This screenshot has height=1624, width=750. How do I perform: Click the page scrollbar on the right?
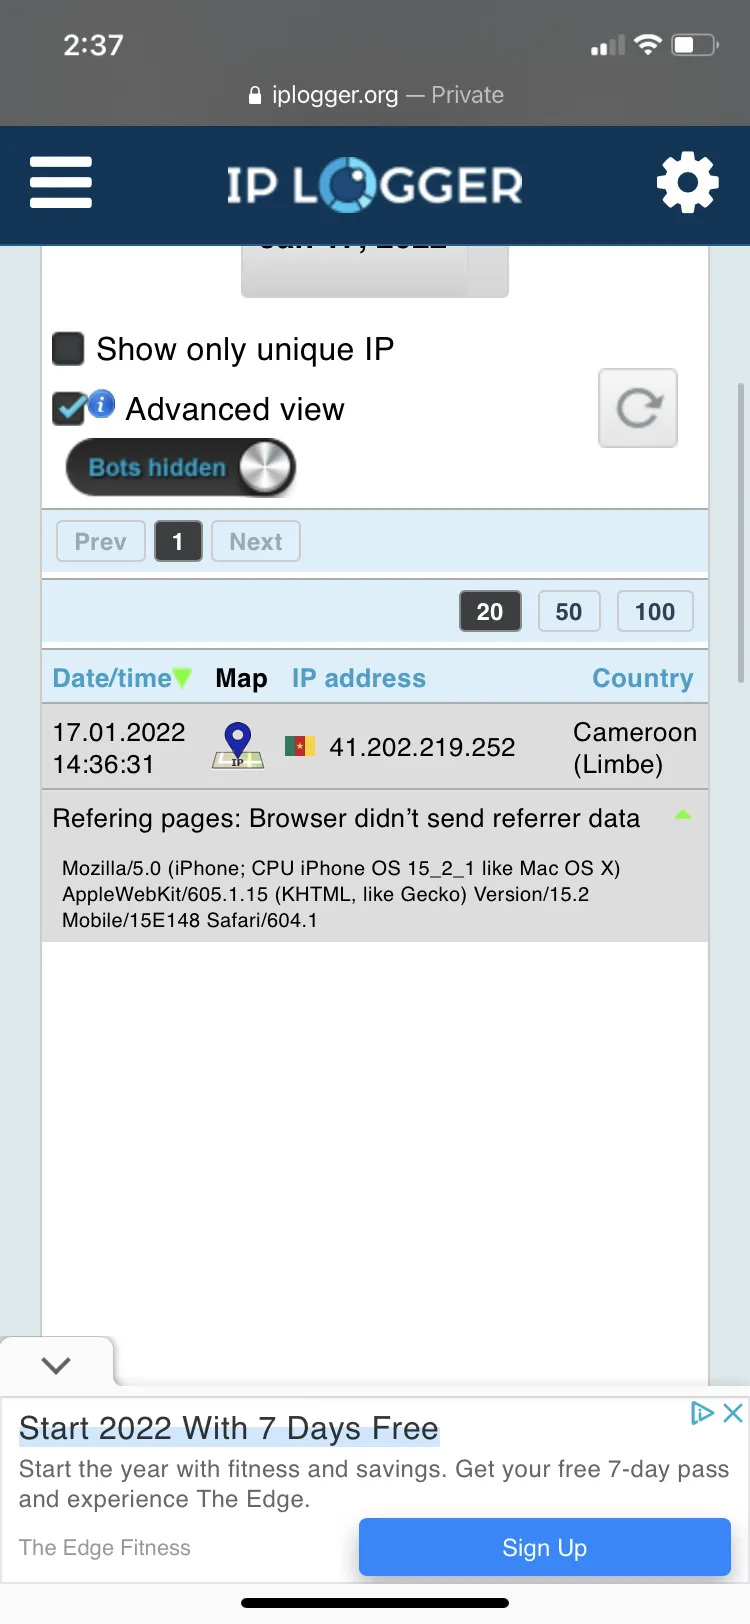tap(741, 532)
